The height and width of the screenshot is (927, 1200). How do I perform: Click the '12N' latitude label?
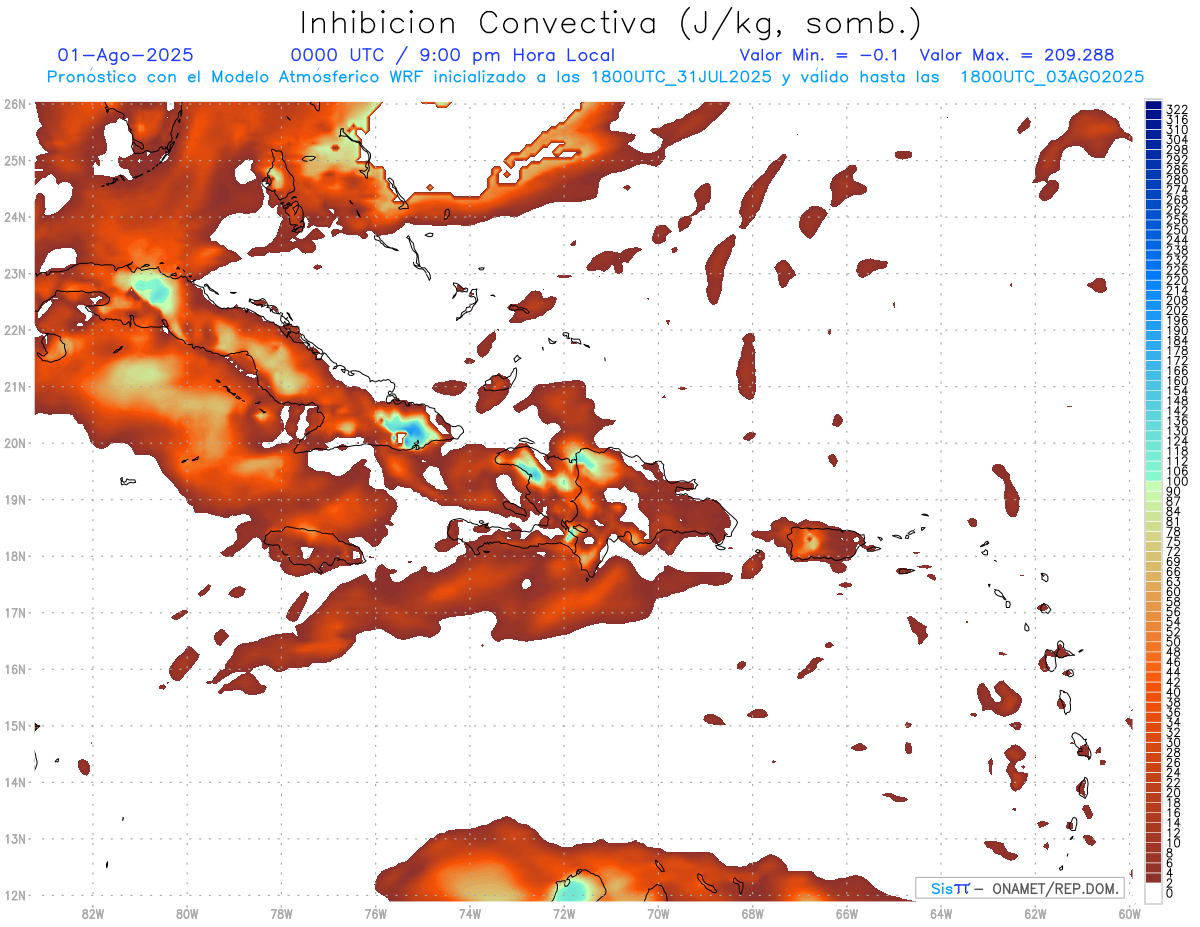15,895
